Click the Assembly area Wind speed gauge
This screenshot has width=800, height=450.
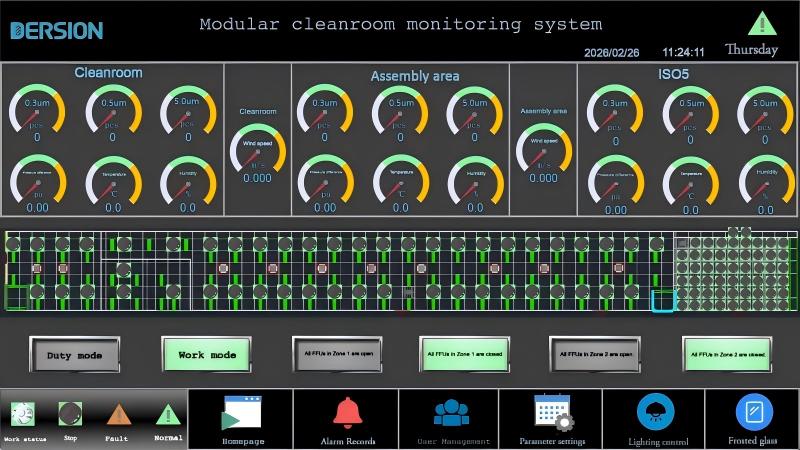pyautogui.click(x=543, y=148)
